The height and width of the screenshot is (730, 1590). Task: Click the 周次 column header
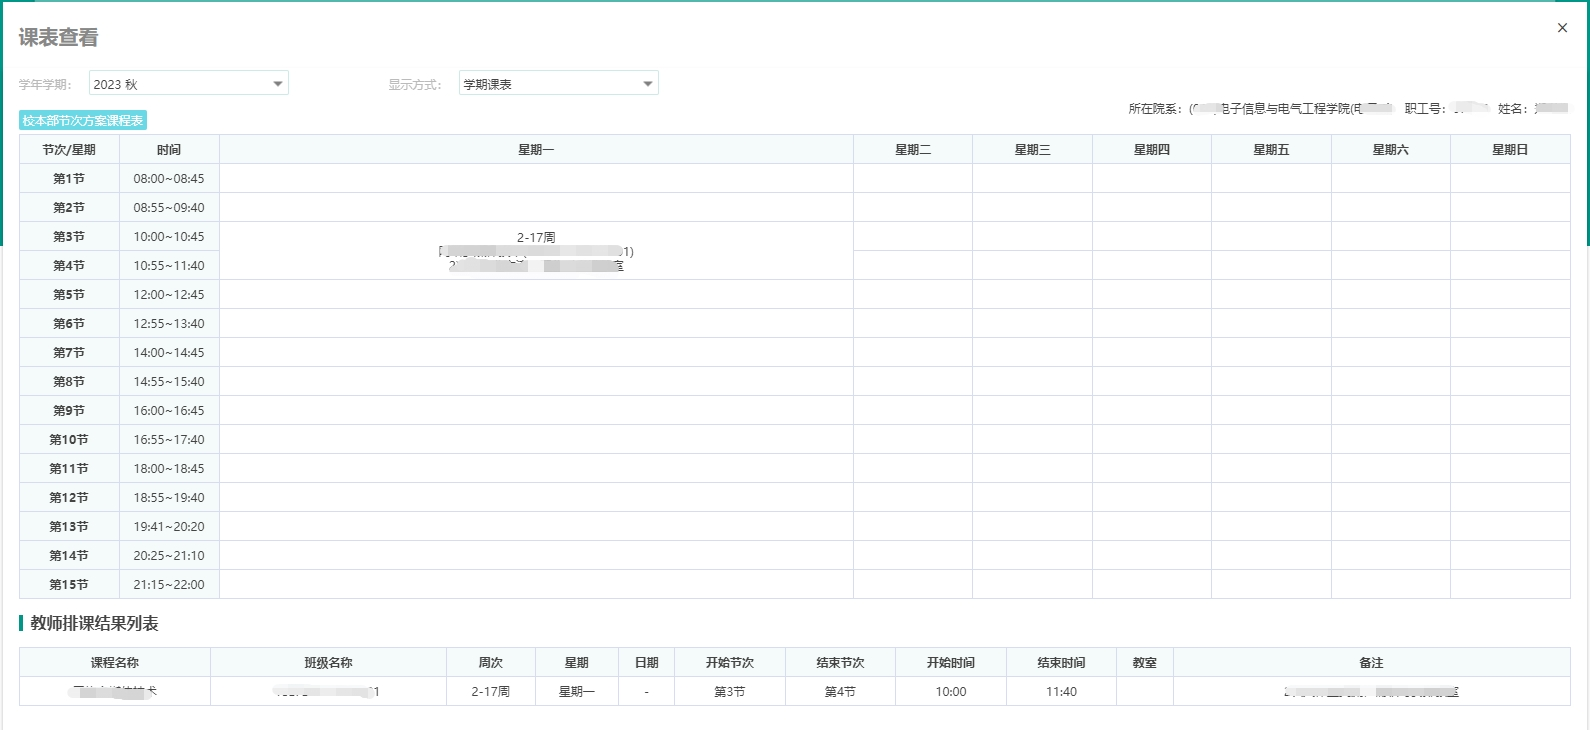click(491, 662)
